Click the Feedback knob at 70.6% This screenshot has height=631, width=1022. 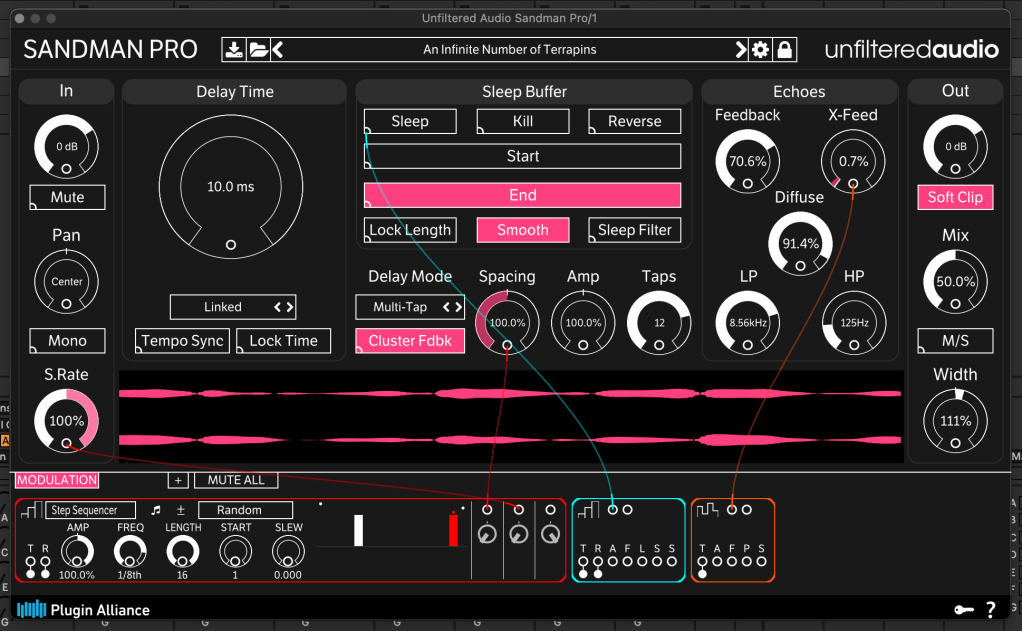(747, 161)
